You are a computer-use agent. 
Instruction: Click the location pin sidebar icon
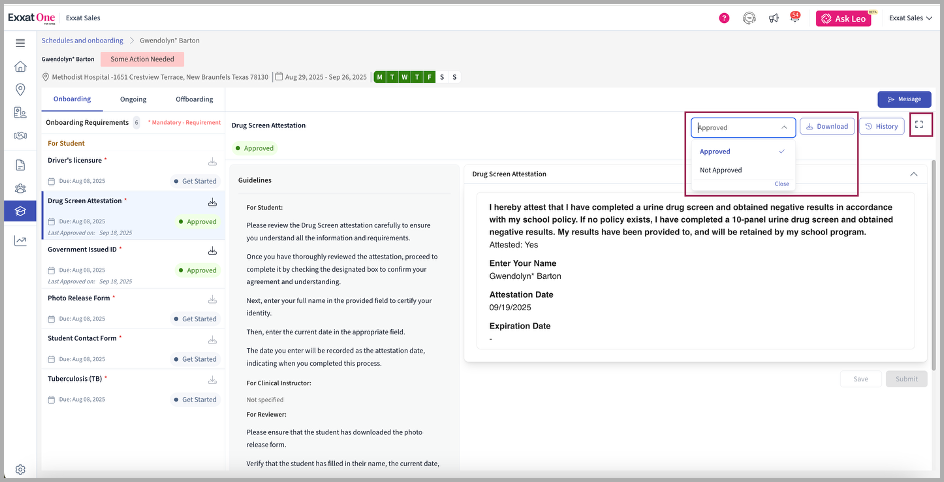point(20,89)
